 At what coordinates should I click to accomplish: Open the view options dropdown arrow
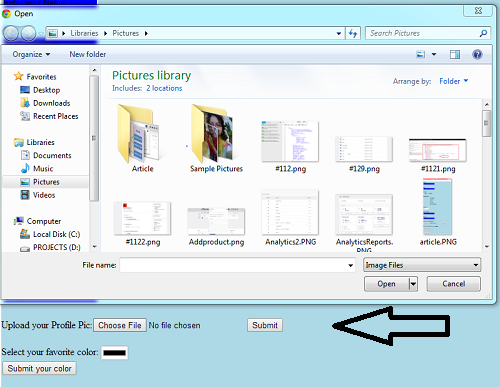434,54
